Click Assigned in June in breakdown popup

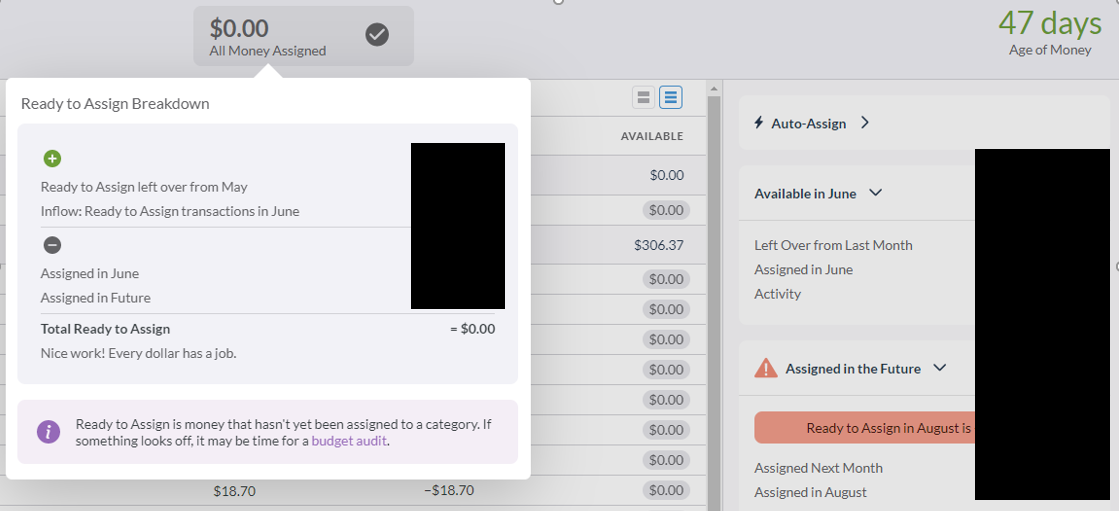click(90, 273)
